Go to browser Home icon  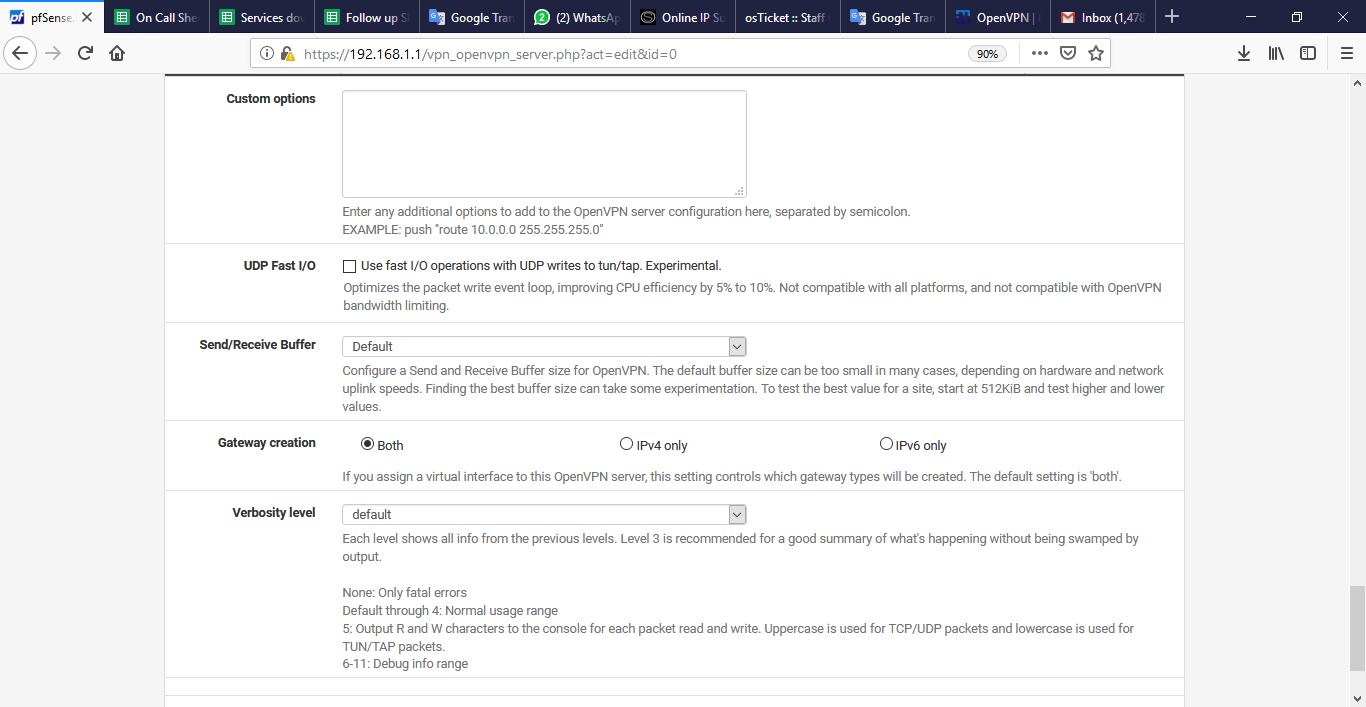click(118, 54)
